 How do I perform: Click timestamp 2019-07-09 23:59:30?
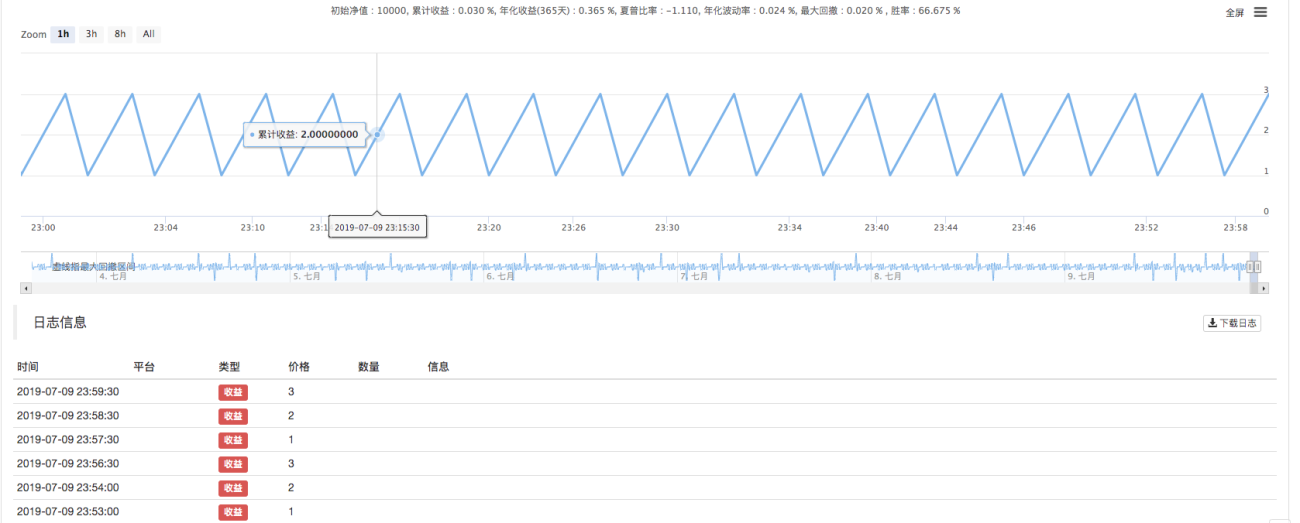pos(68,392)
